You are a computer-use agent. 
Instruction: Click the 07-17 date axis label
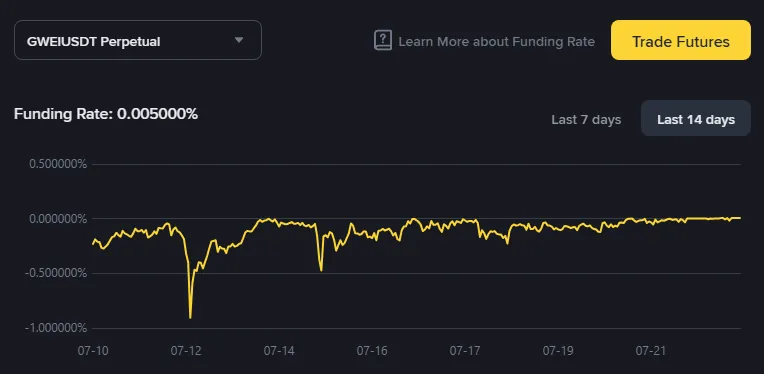pyautogui.click(x=465, y=351)
